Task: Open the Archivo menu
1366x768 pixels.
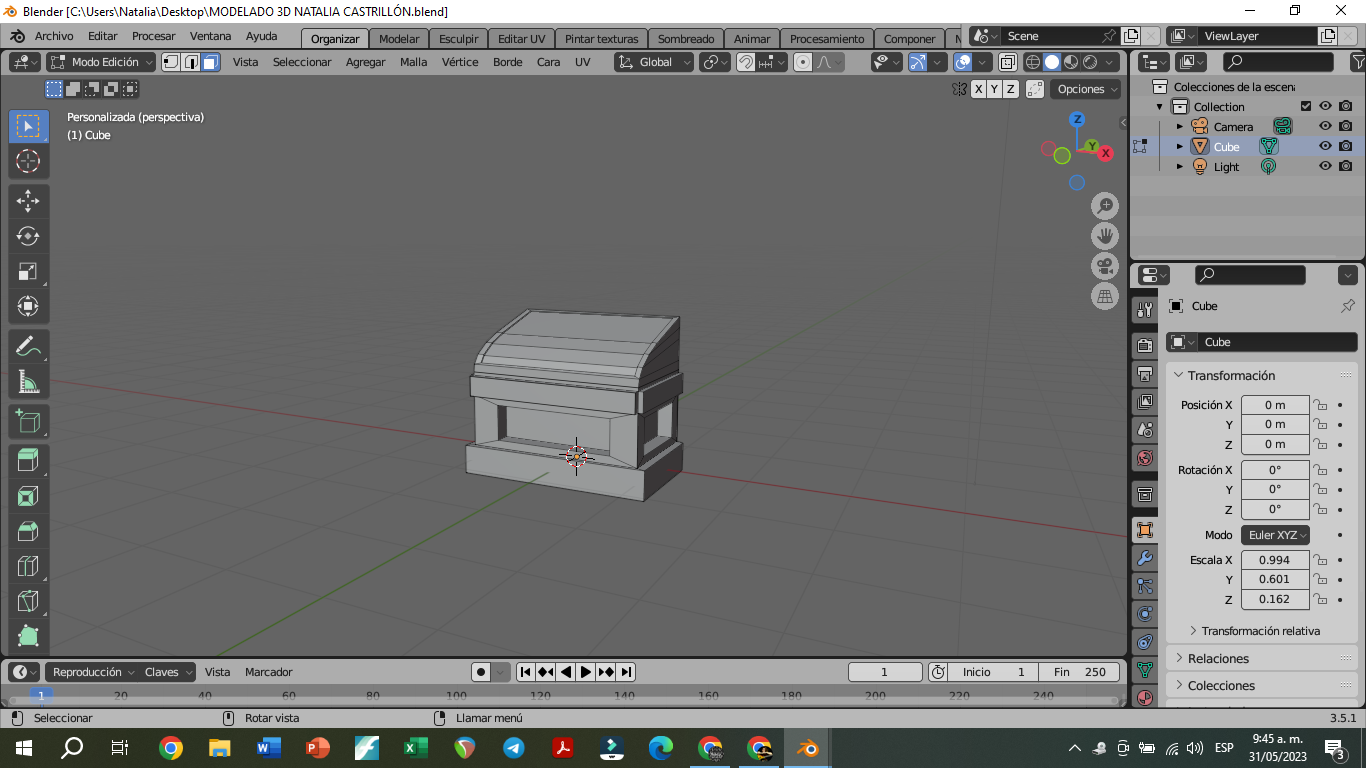Action: pyautogui.click(x=54, y=36)
